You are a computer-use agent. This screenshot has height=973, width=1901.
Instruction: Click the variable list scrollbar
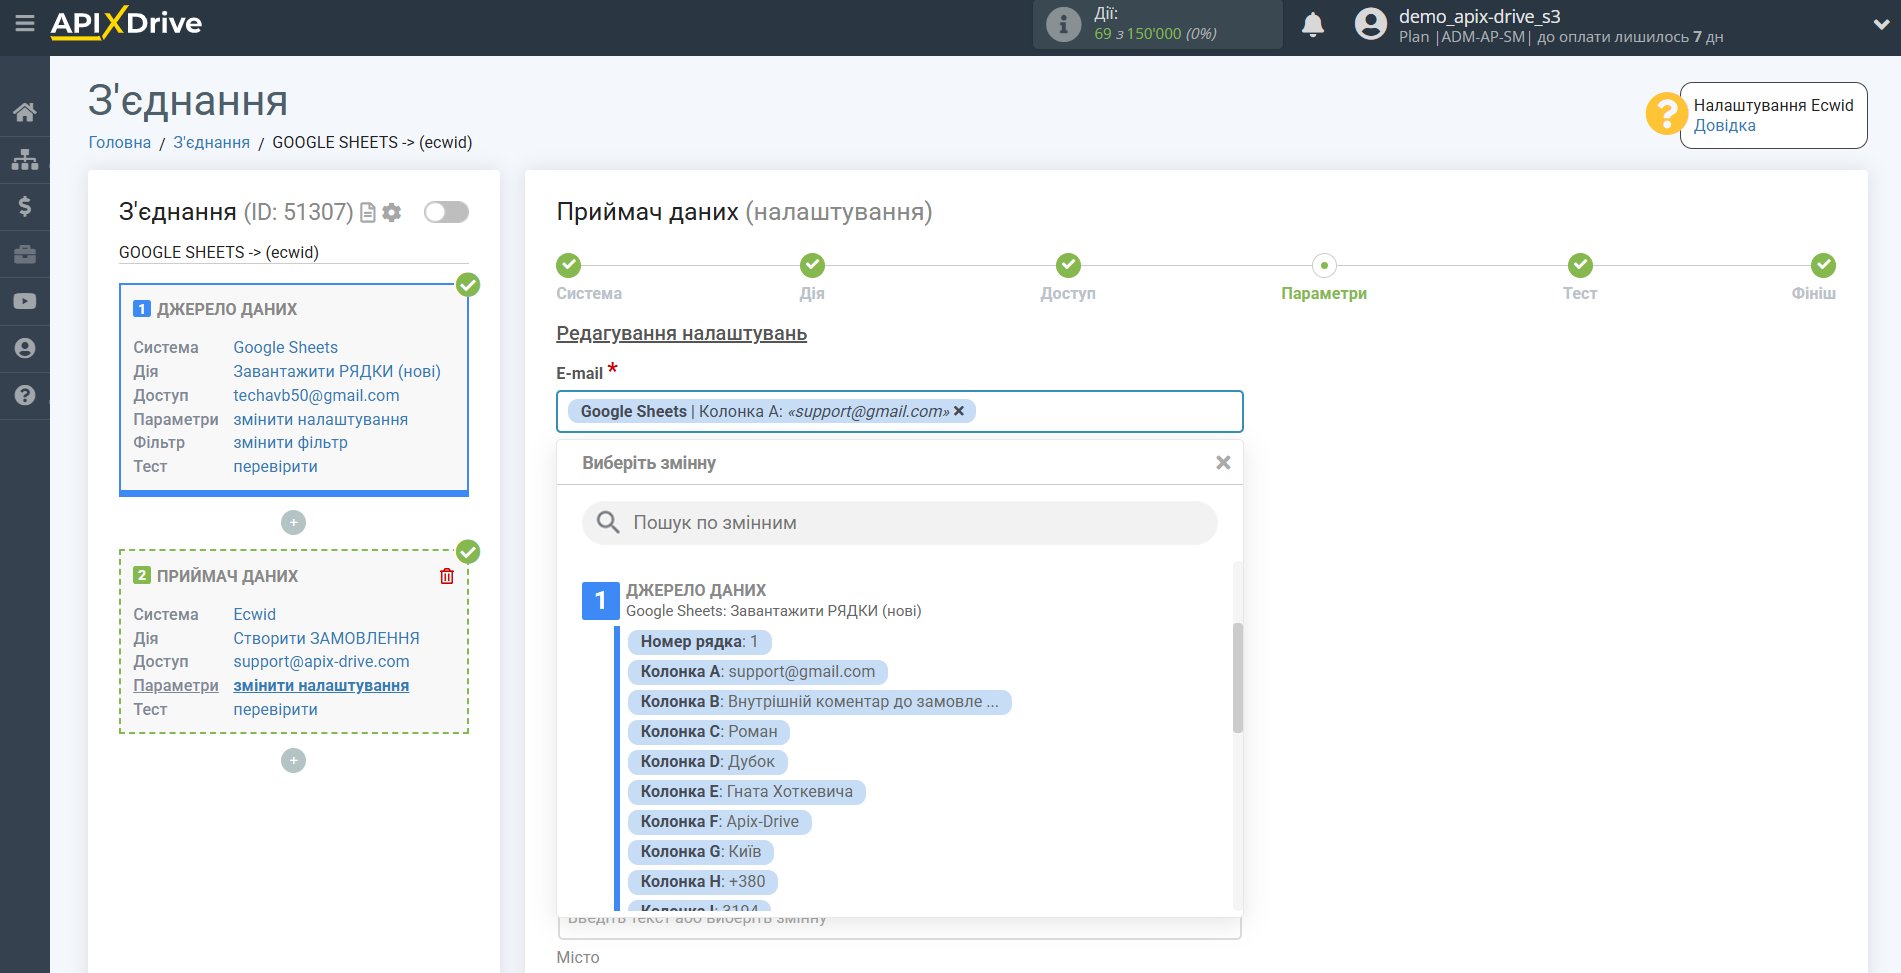pos(1238,678)
